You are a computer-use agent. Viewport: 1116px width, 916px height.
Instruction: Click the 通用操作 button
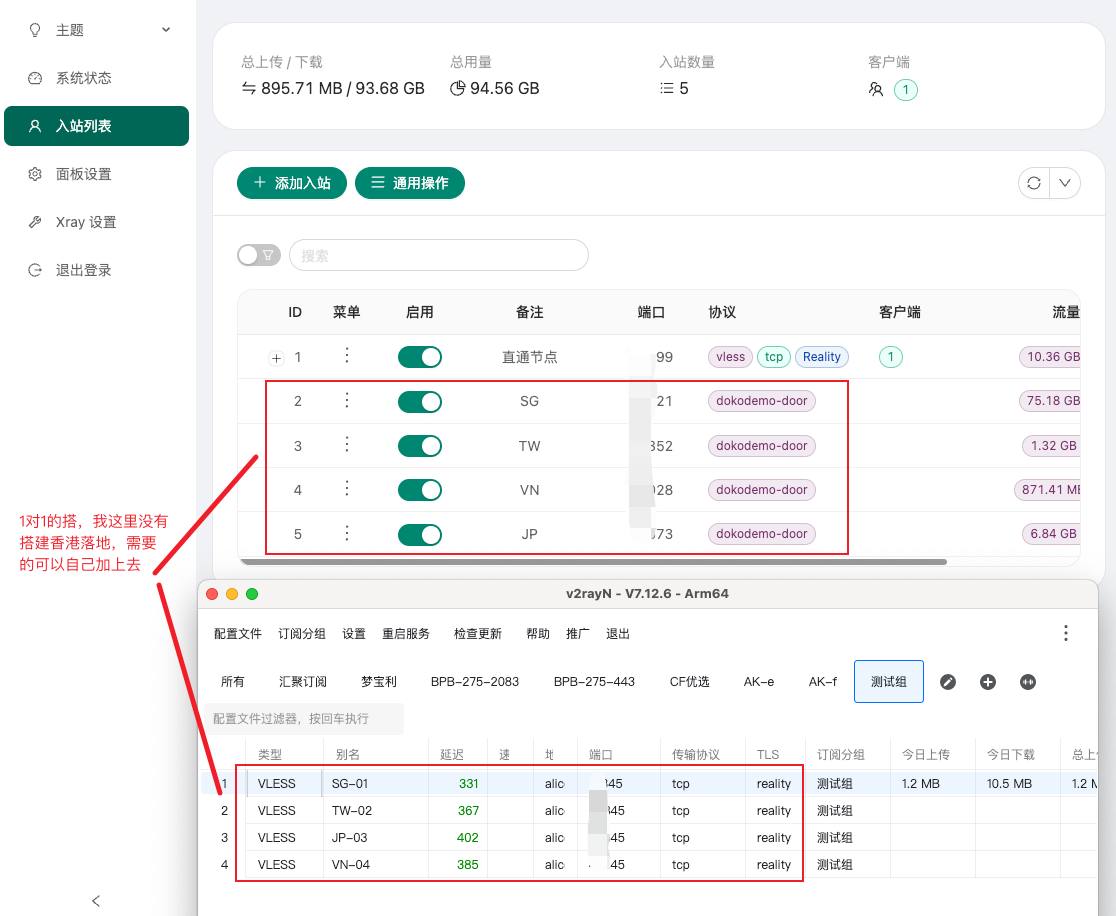point(409,183)
